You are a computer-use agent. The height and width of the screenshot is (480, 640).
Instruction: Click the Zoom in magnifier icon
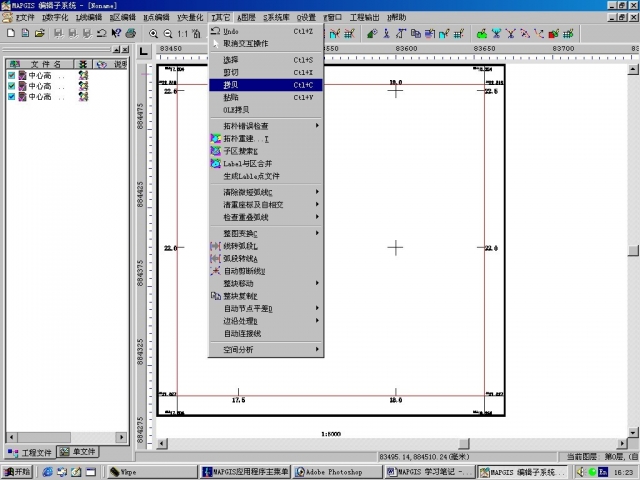pos(153,33)
